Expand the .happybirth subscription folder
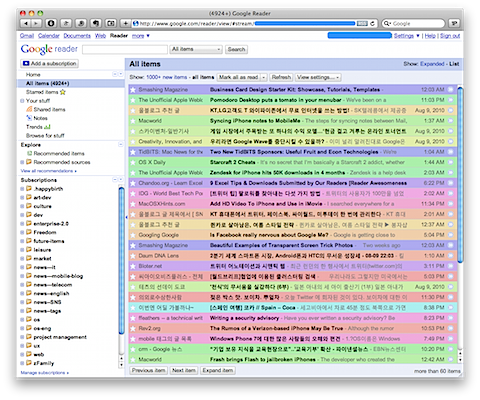 (x=22, y=189)
